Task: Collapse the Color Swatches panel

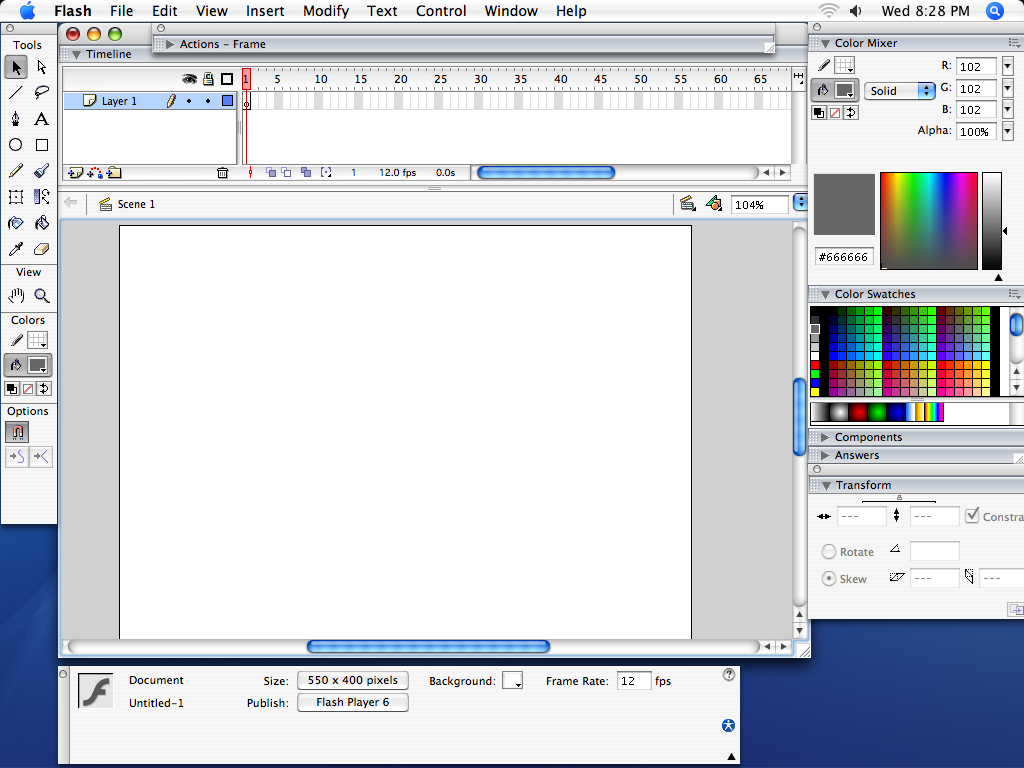Action: click(x=825, y=295)
